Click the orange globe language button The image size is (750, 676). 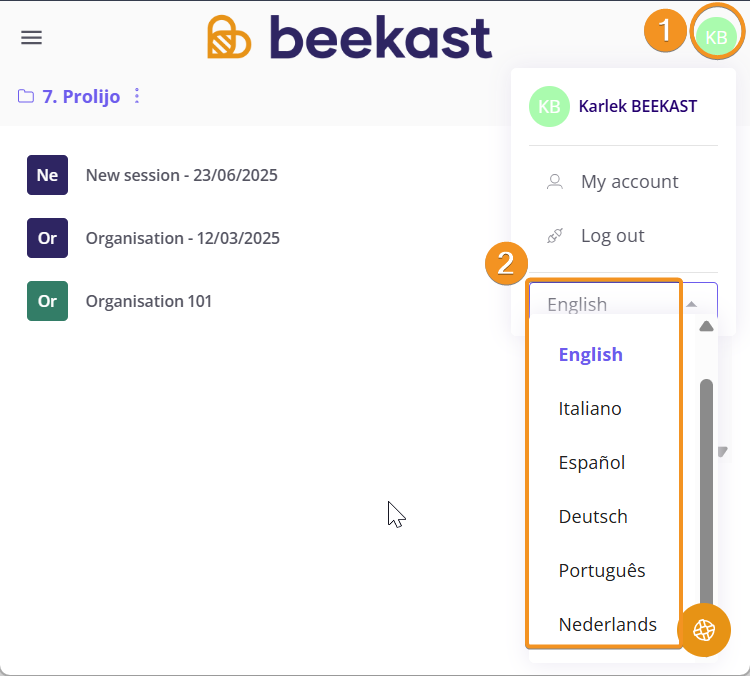(x=704, y=630)
